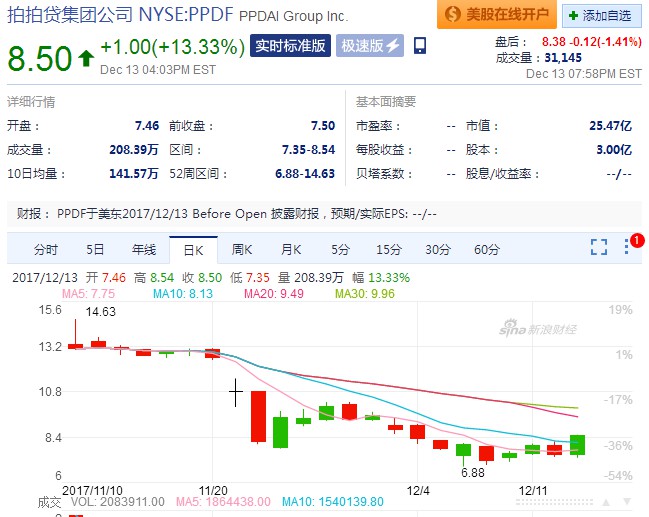
Task: Open the mobile version phone icon
Action: [420, 46]
